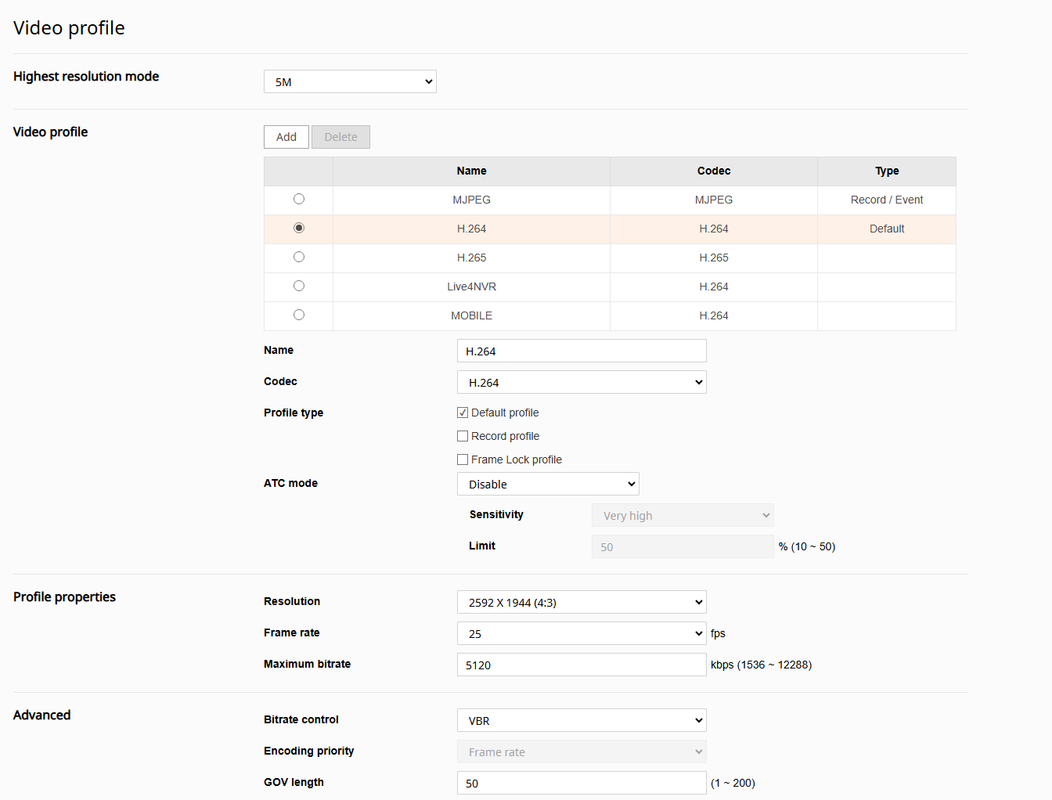Uncheck the Default profile checkbox
This screenshot has height=800, width=1052.
[463, 413]
